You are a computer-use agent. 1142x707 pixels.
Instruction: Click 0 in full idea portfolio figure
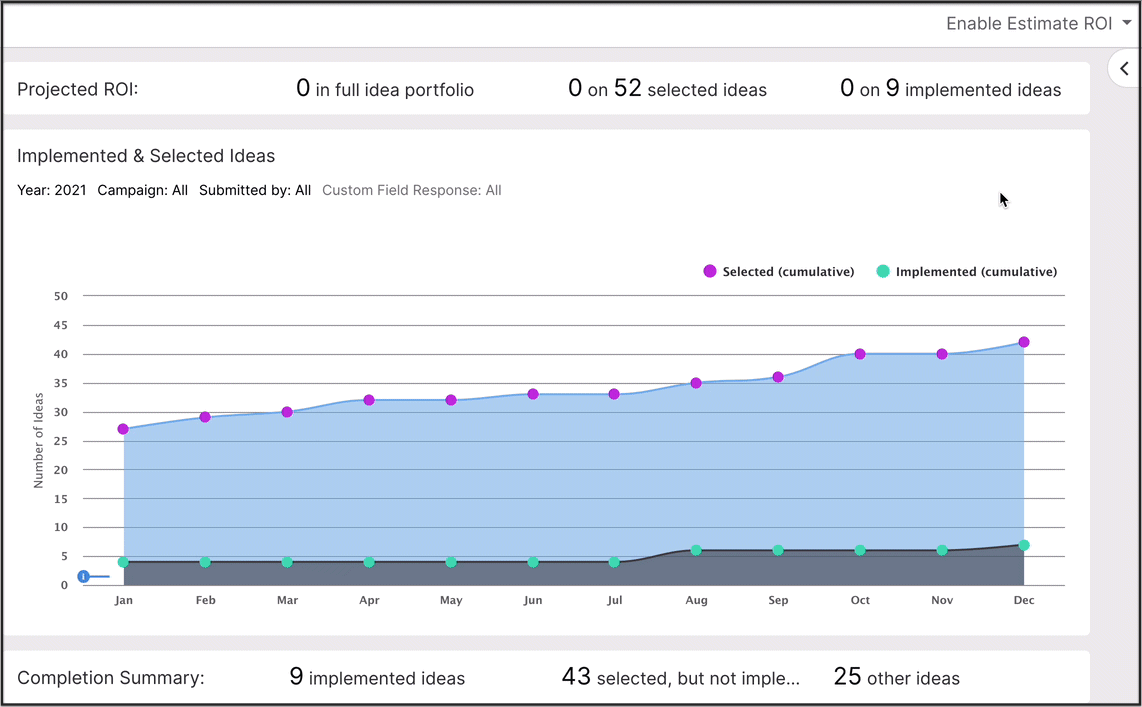click(385, 89)
